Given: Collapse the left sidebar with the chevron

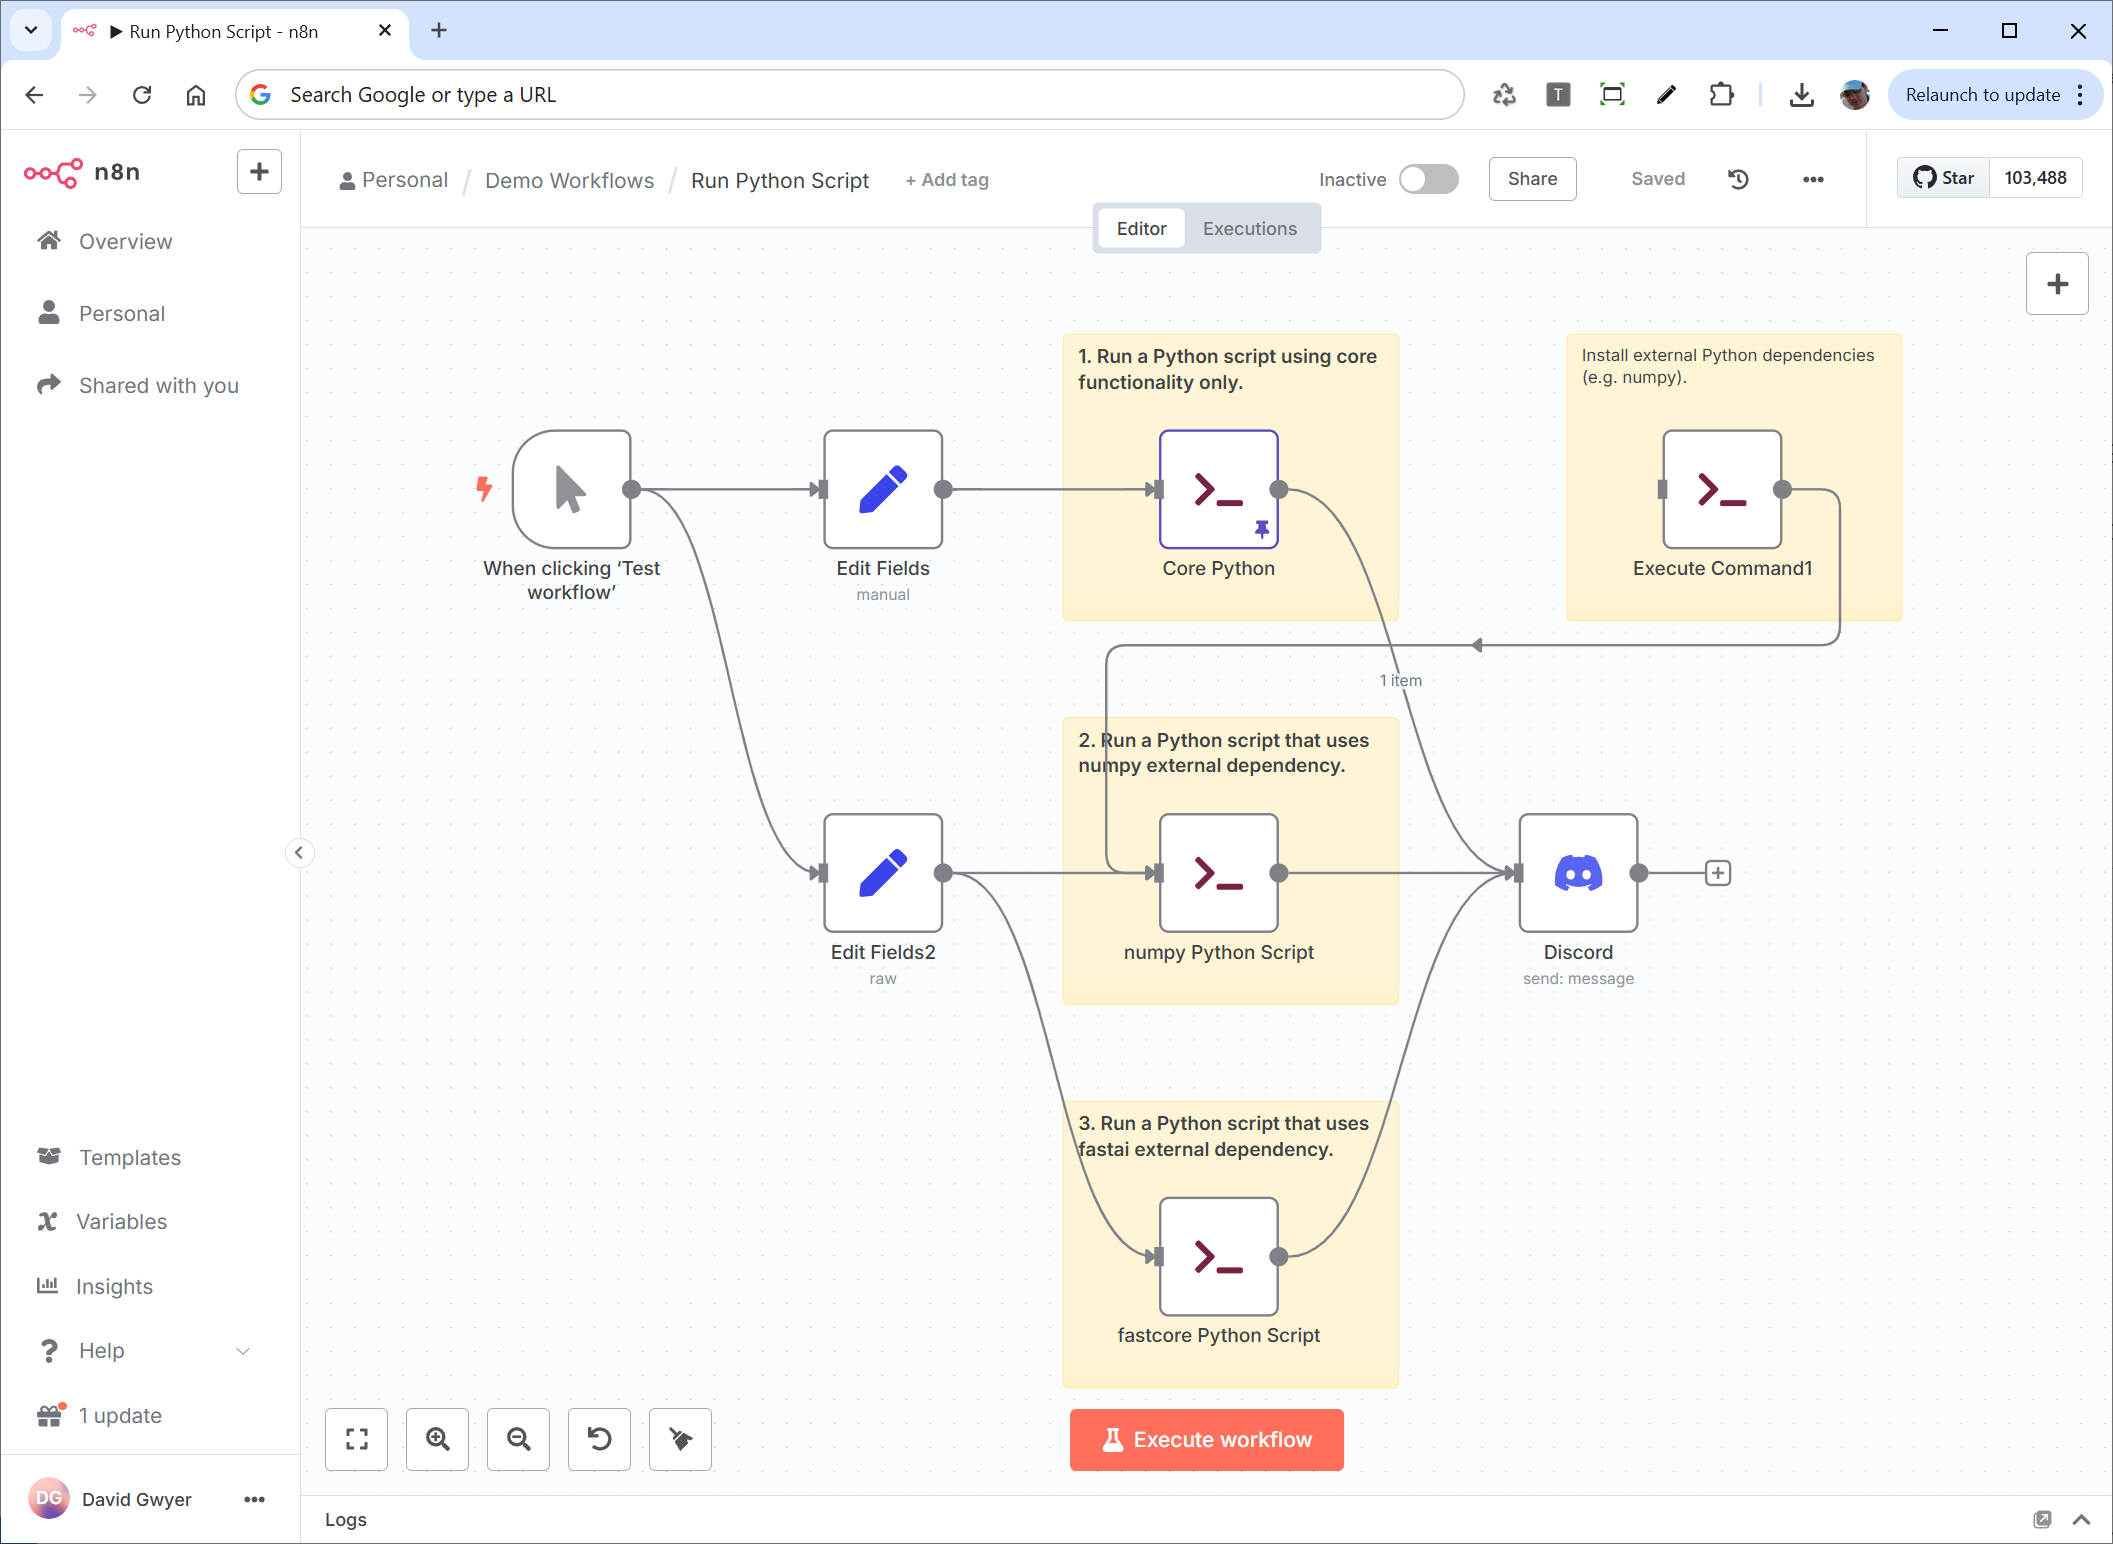Looking at the screenshot, I should (299, 853).
